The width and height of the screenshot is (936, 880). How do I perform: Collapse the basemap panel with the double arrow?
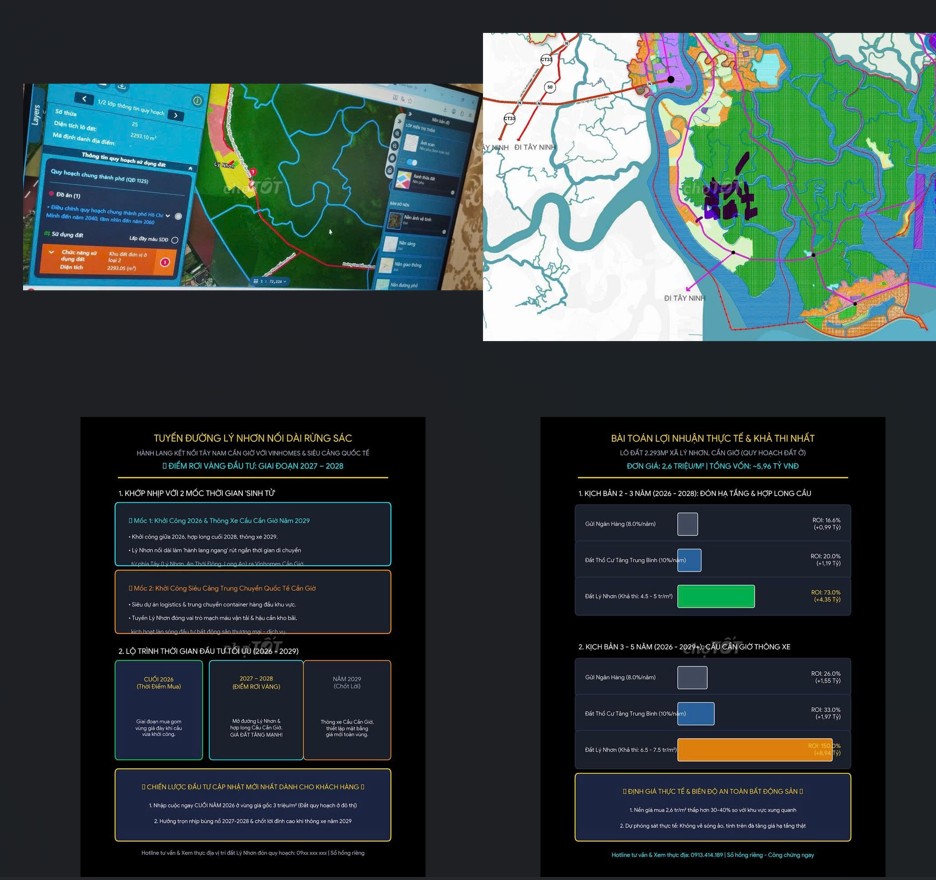(410, 114)
